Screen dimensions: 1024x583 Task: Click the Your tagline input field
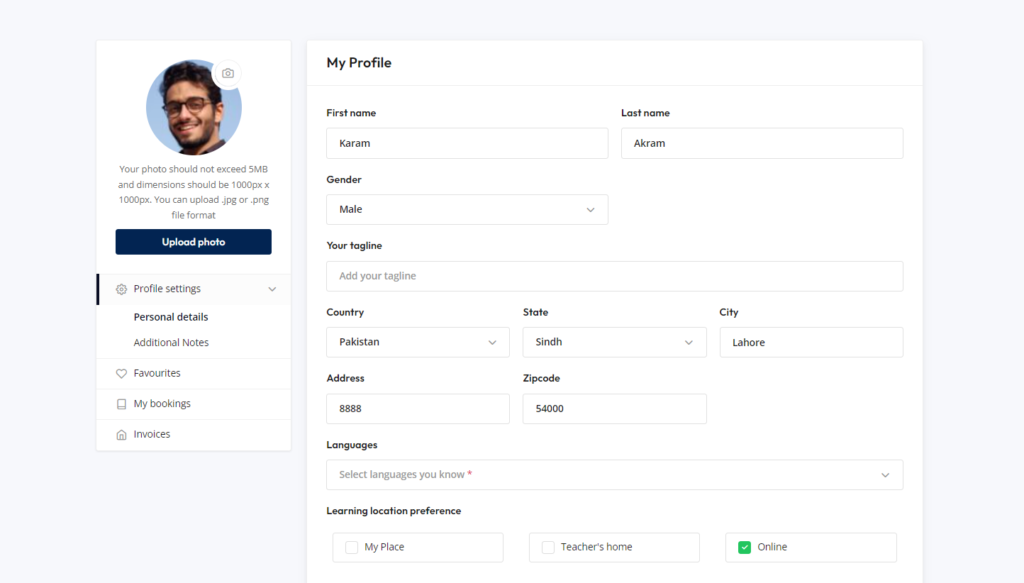tap(615, 276)
